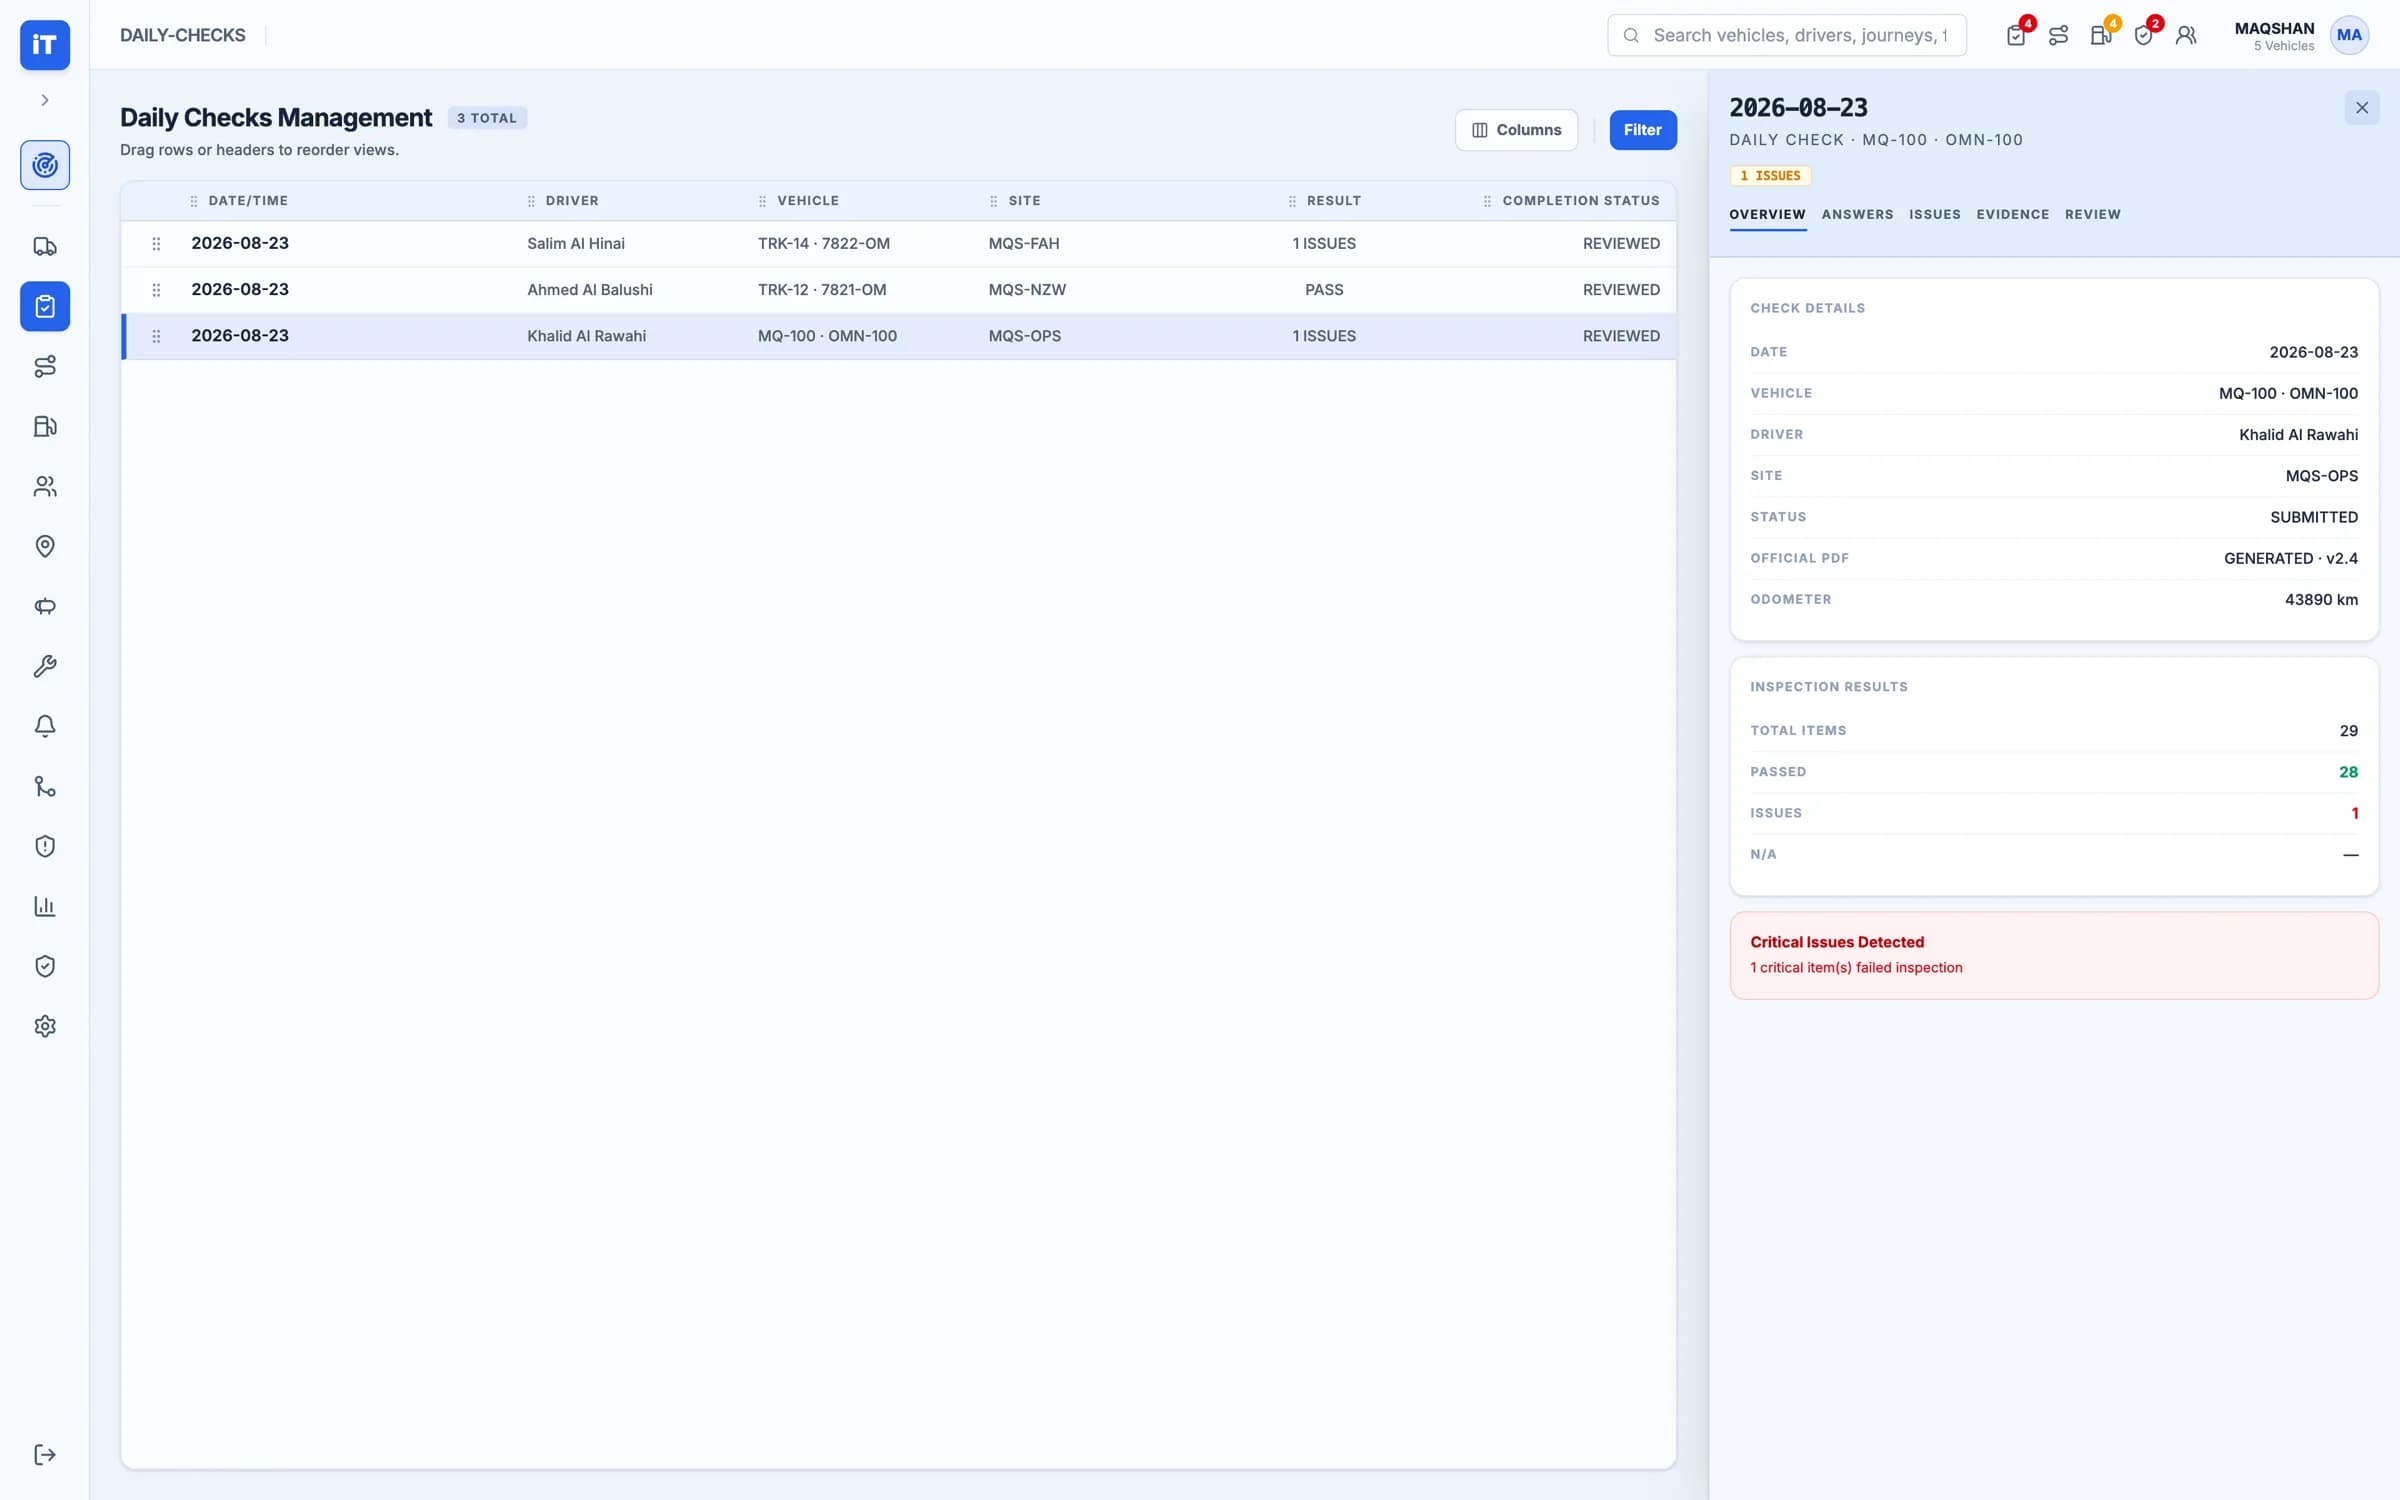Viewport: 2400px width, 1500px height.
Task: Open the drivers people sidebar icon
Action: click(45, 486)
